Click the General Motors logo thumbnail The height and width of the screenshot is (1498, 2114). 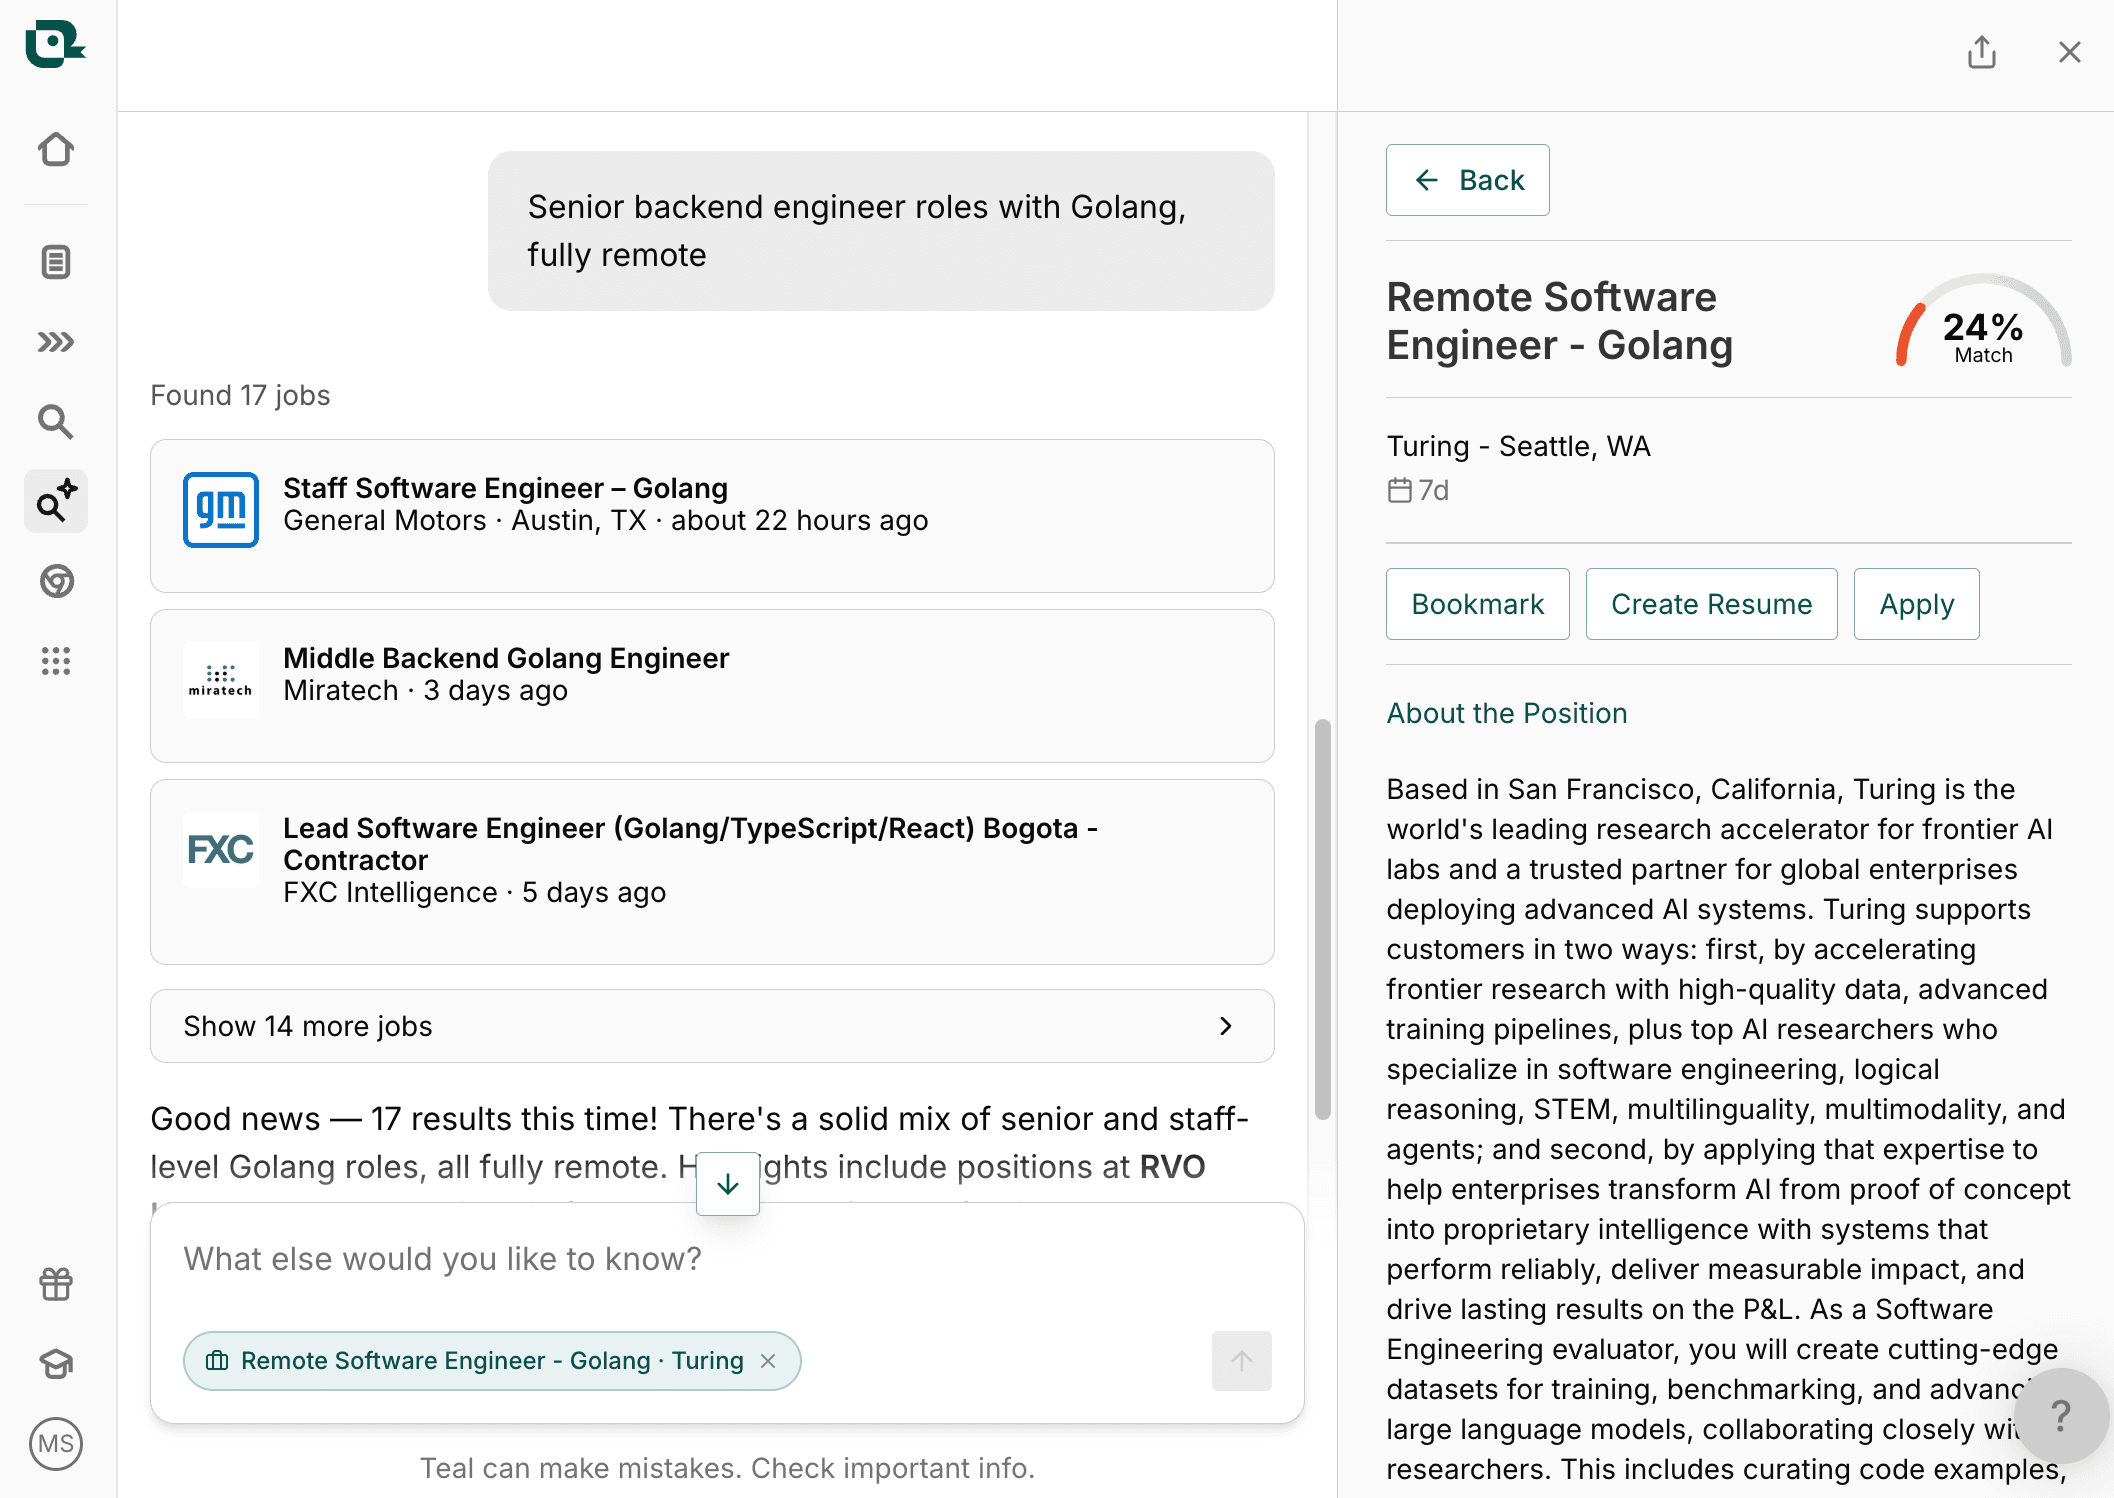[x=221, y=510]
